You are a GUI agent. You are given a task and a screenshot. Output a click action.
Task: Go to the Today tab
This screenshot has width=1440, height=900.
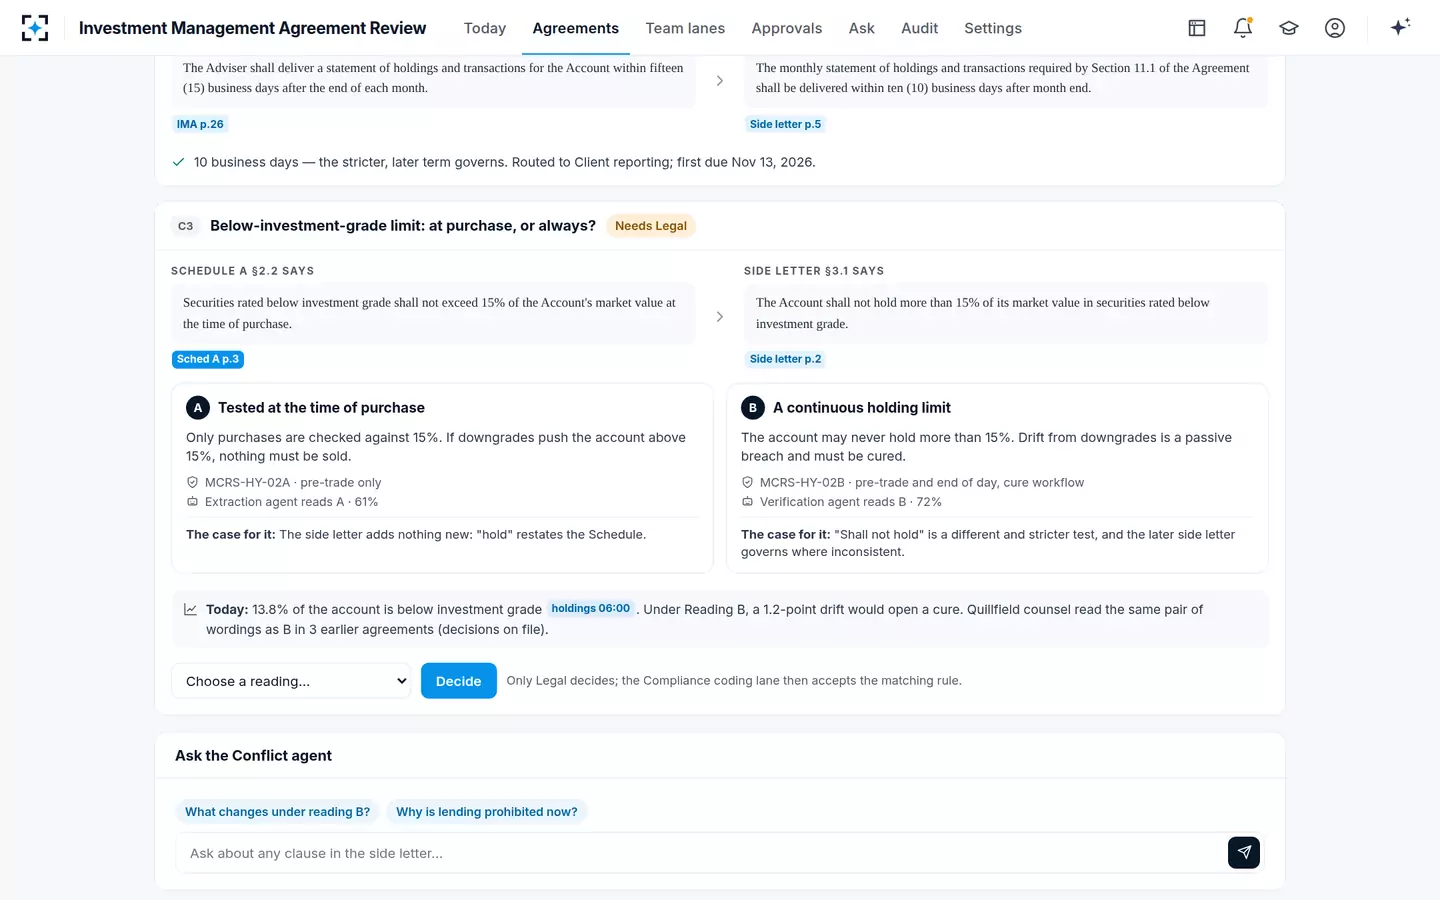[x=485, y=28]
